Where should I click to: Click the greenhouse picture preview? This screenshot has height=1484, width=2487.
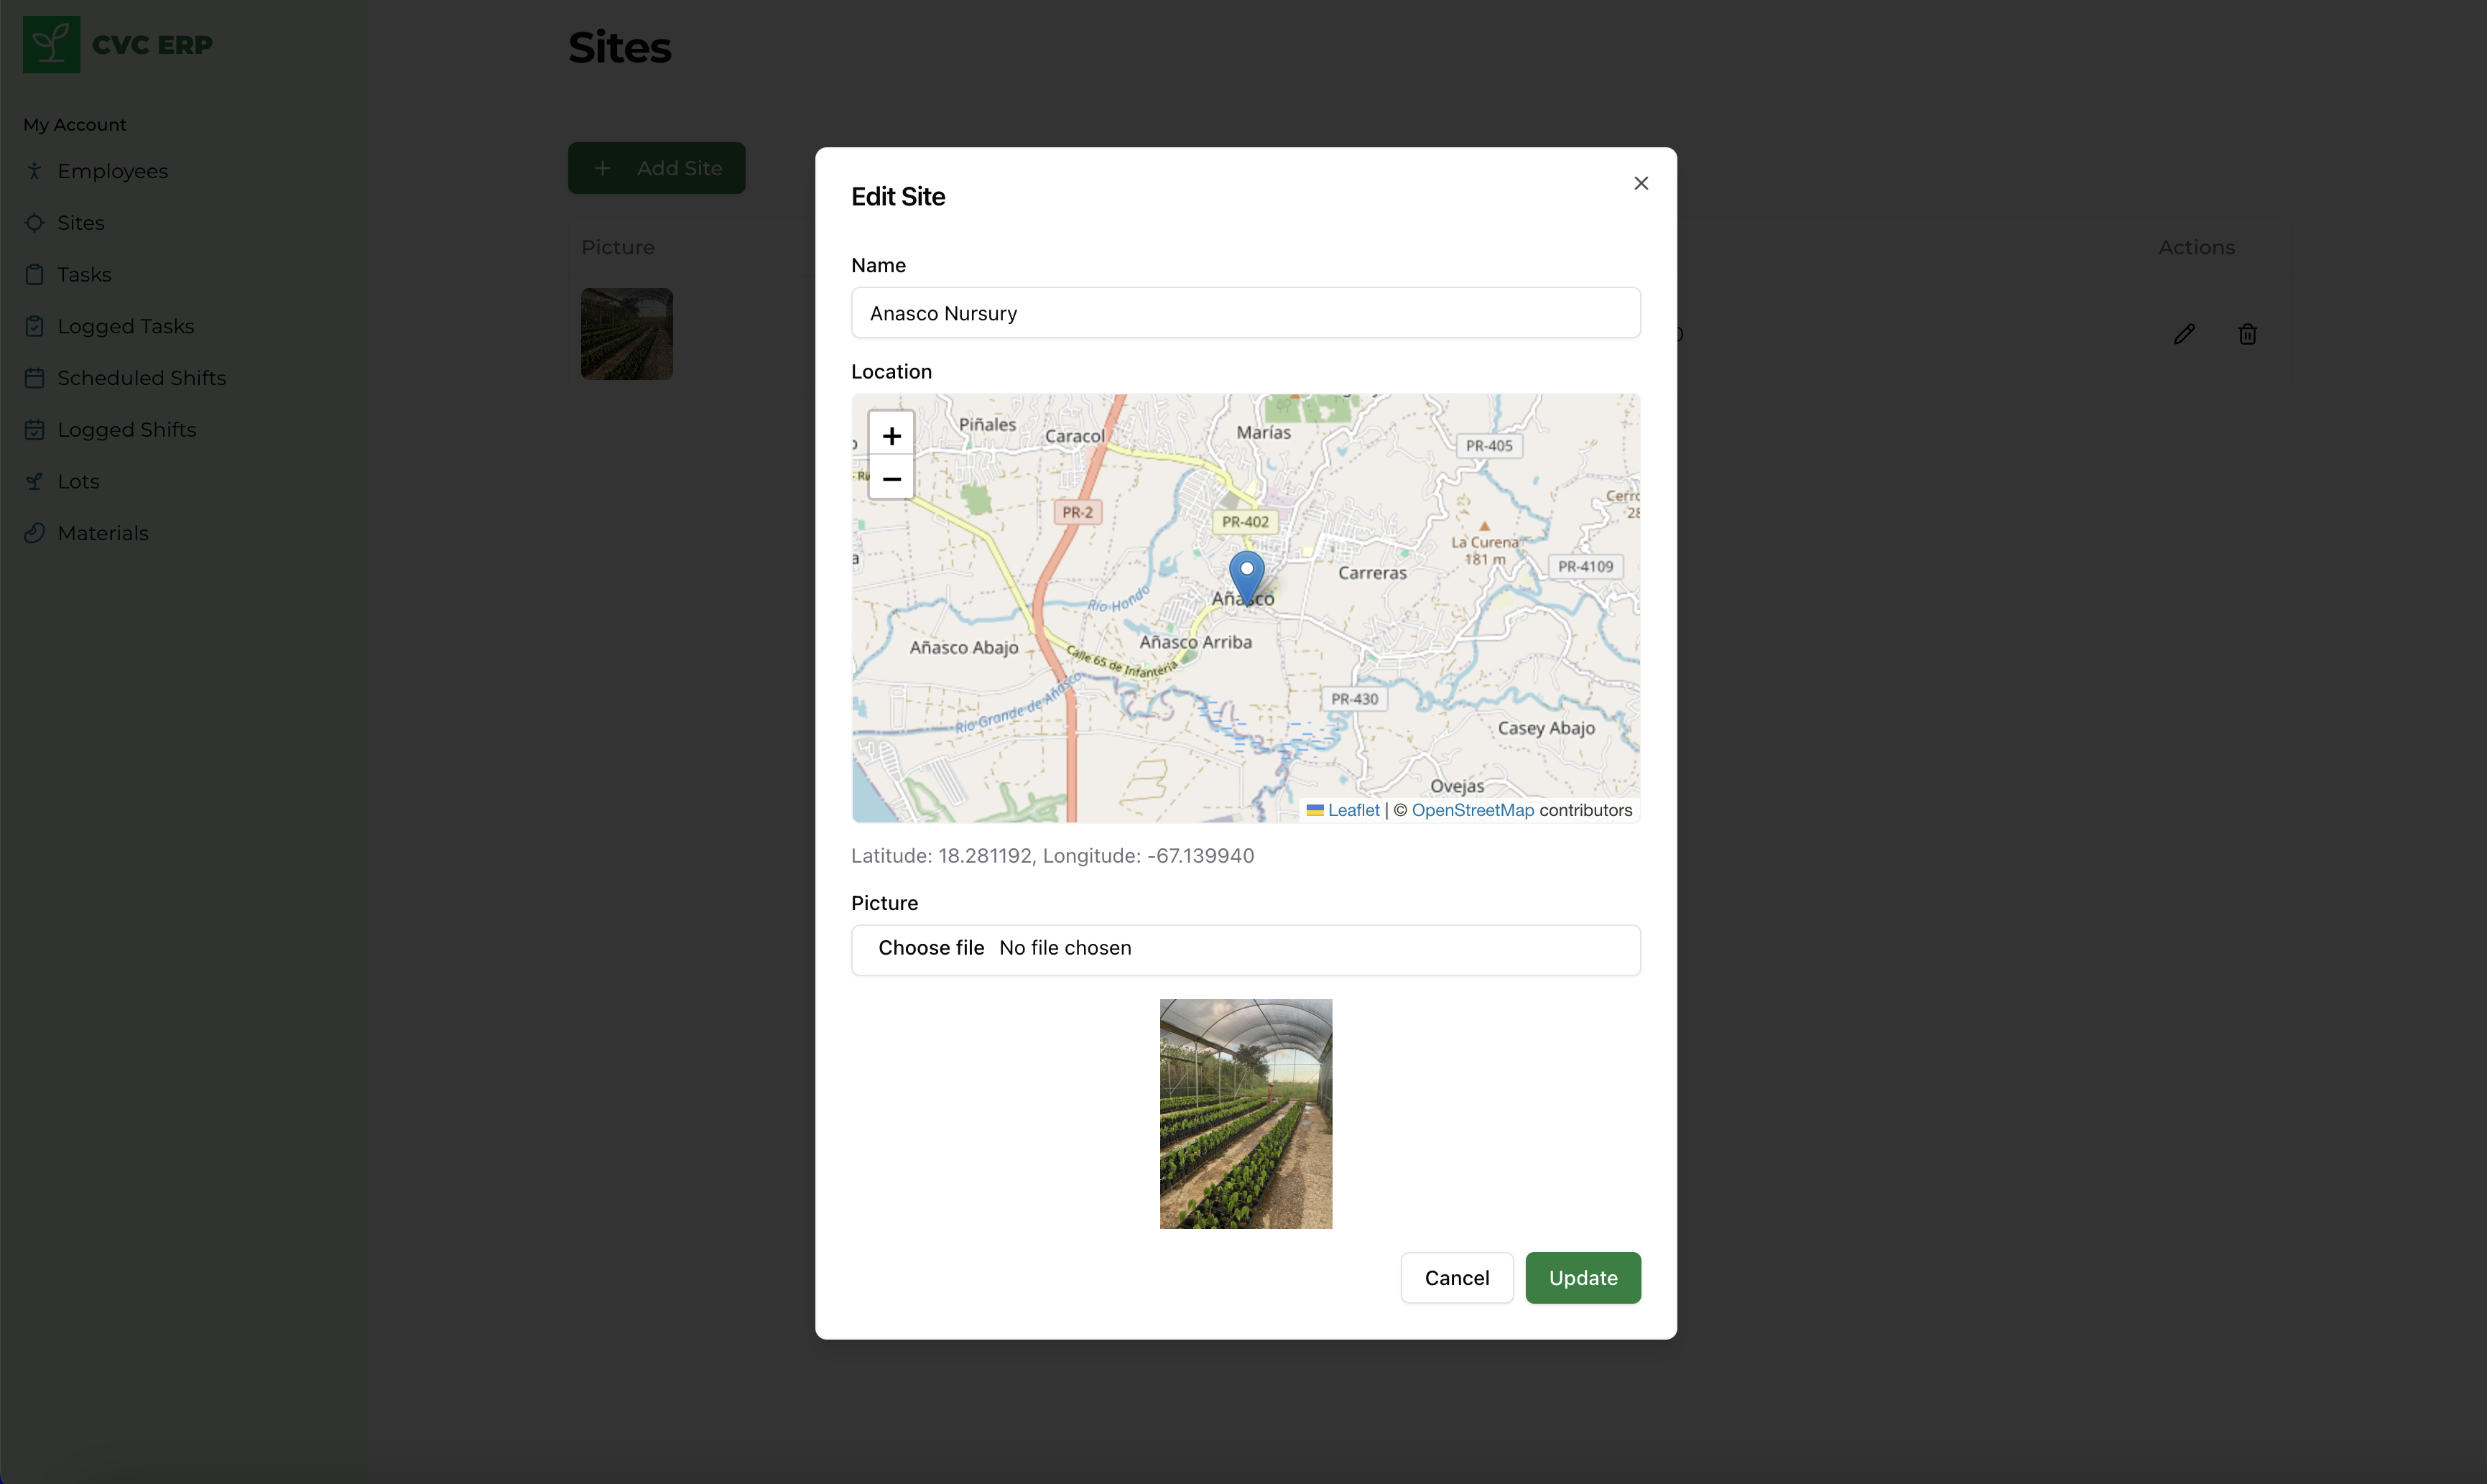1245,1113
